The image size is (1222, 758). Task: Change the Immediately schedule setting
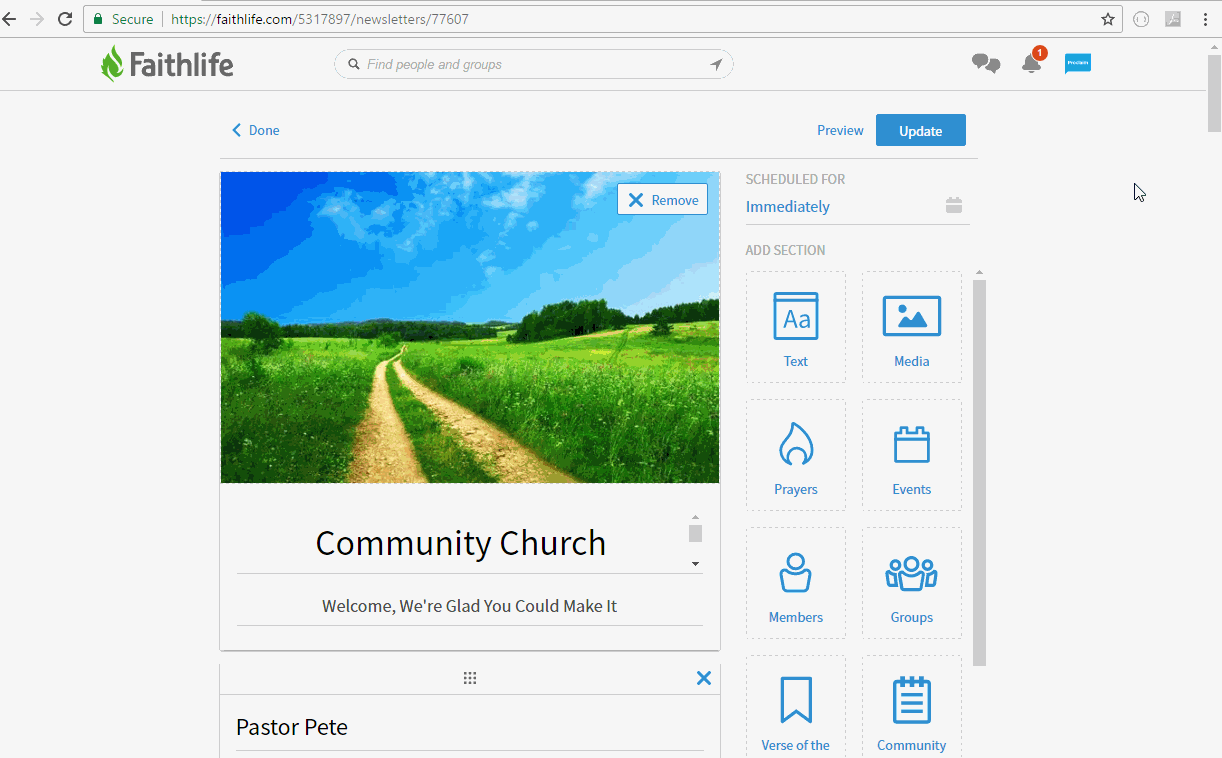pyautogui.click(x=788, y=206)
